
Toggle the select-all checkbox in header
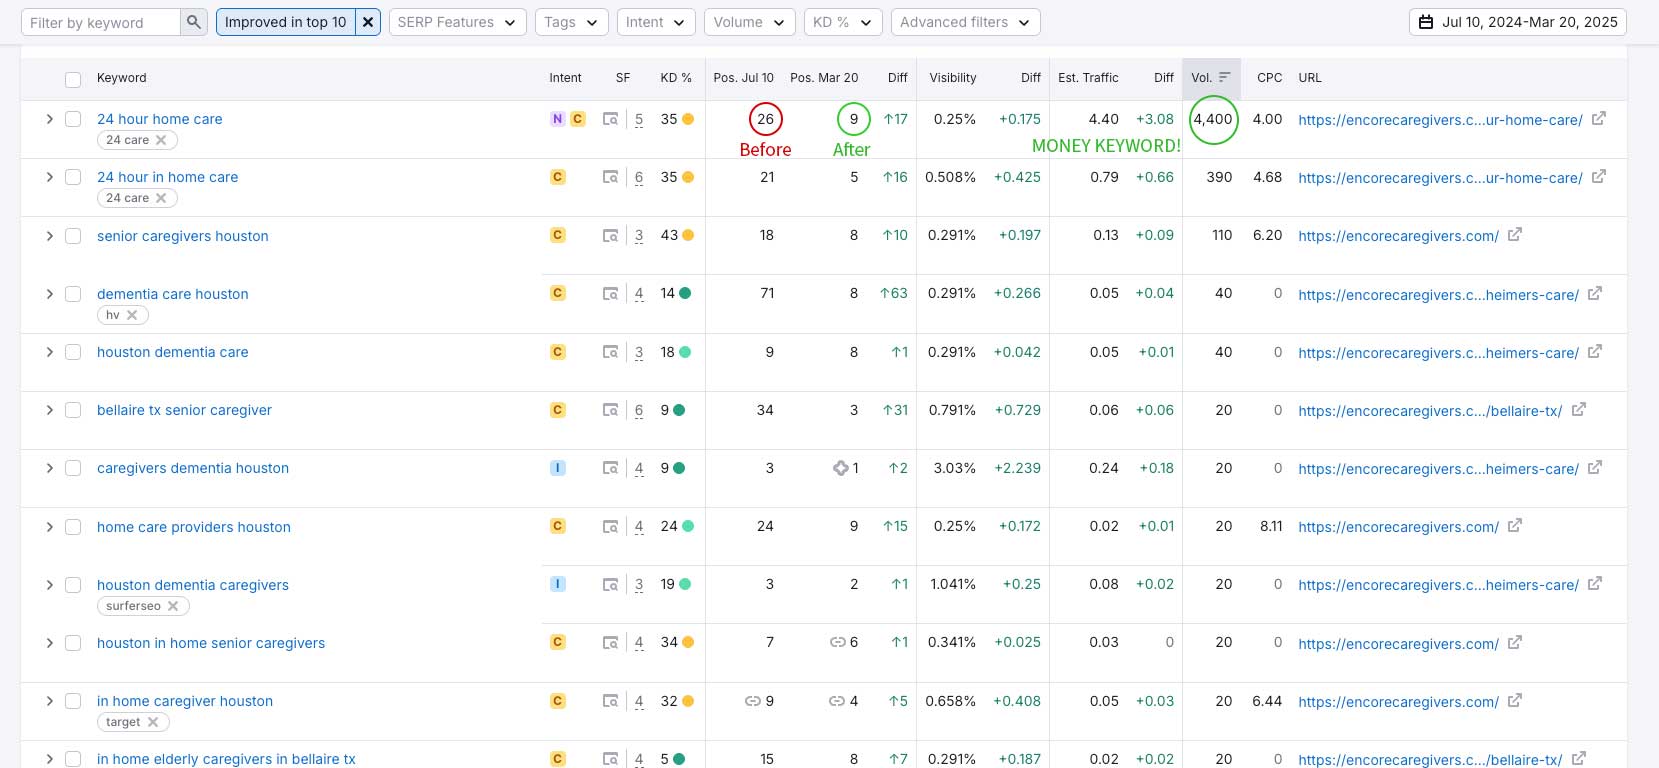pos(73,79)
